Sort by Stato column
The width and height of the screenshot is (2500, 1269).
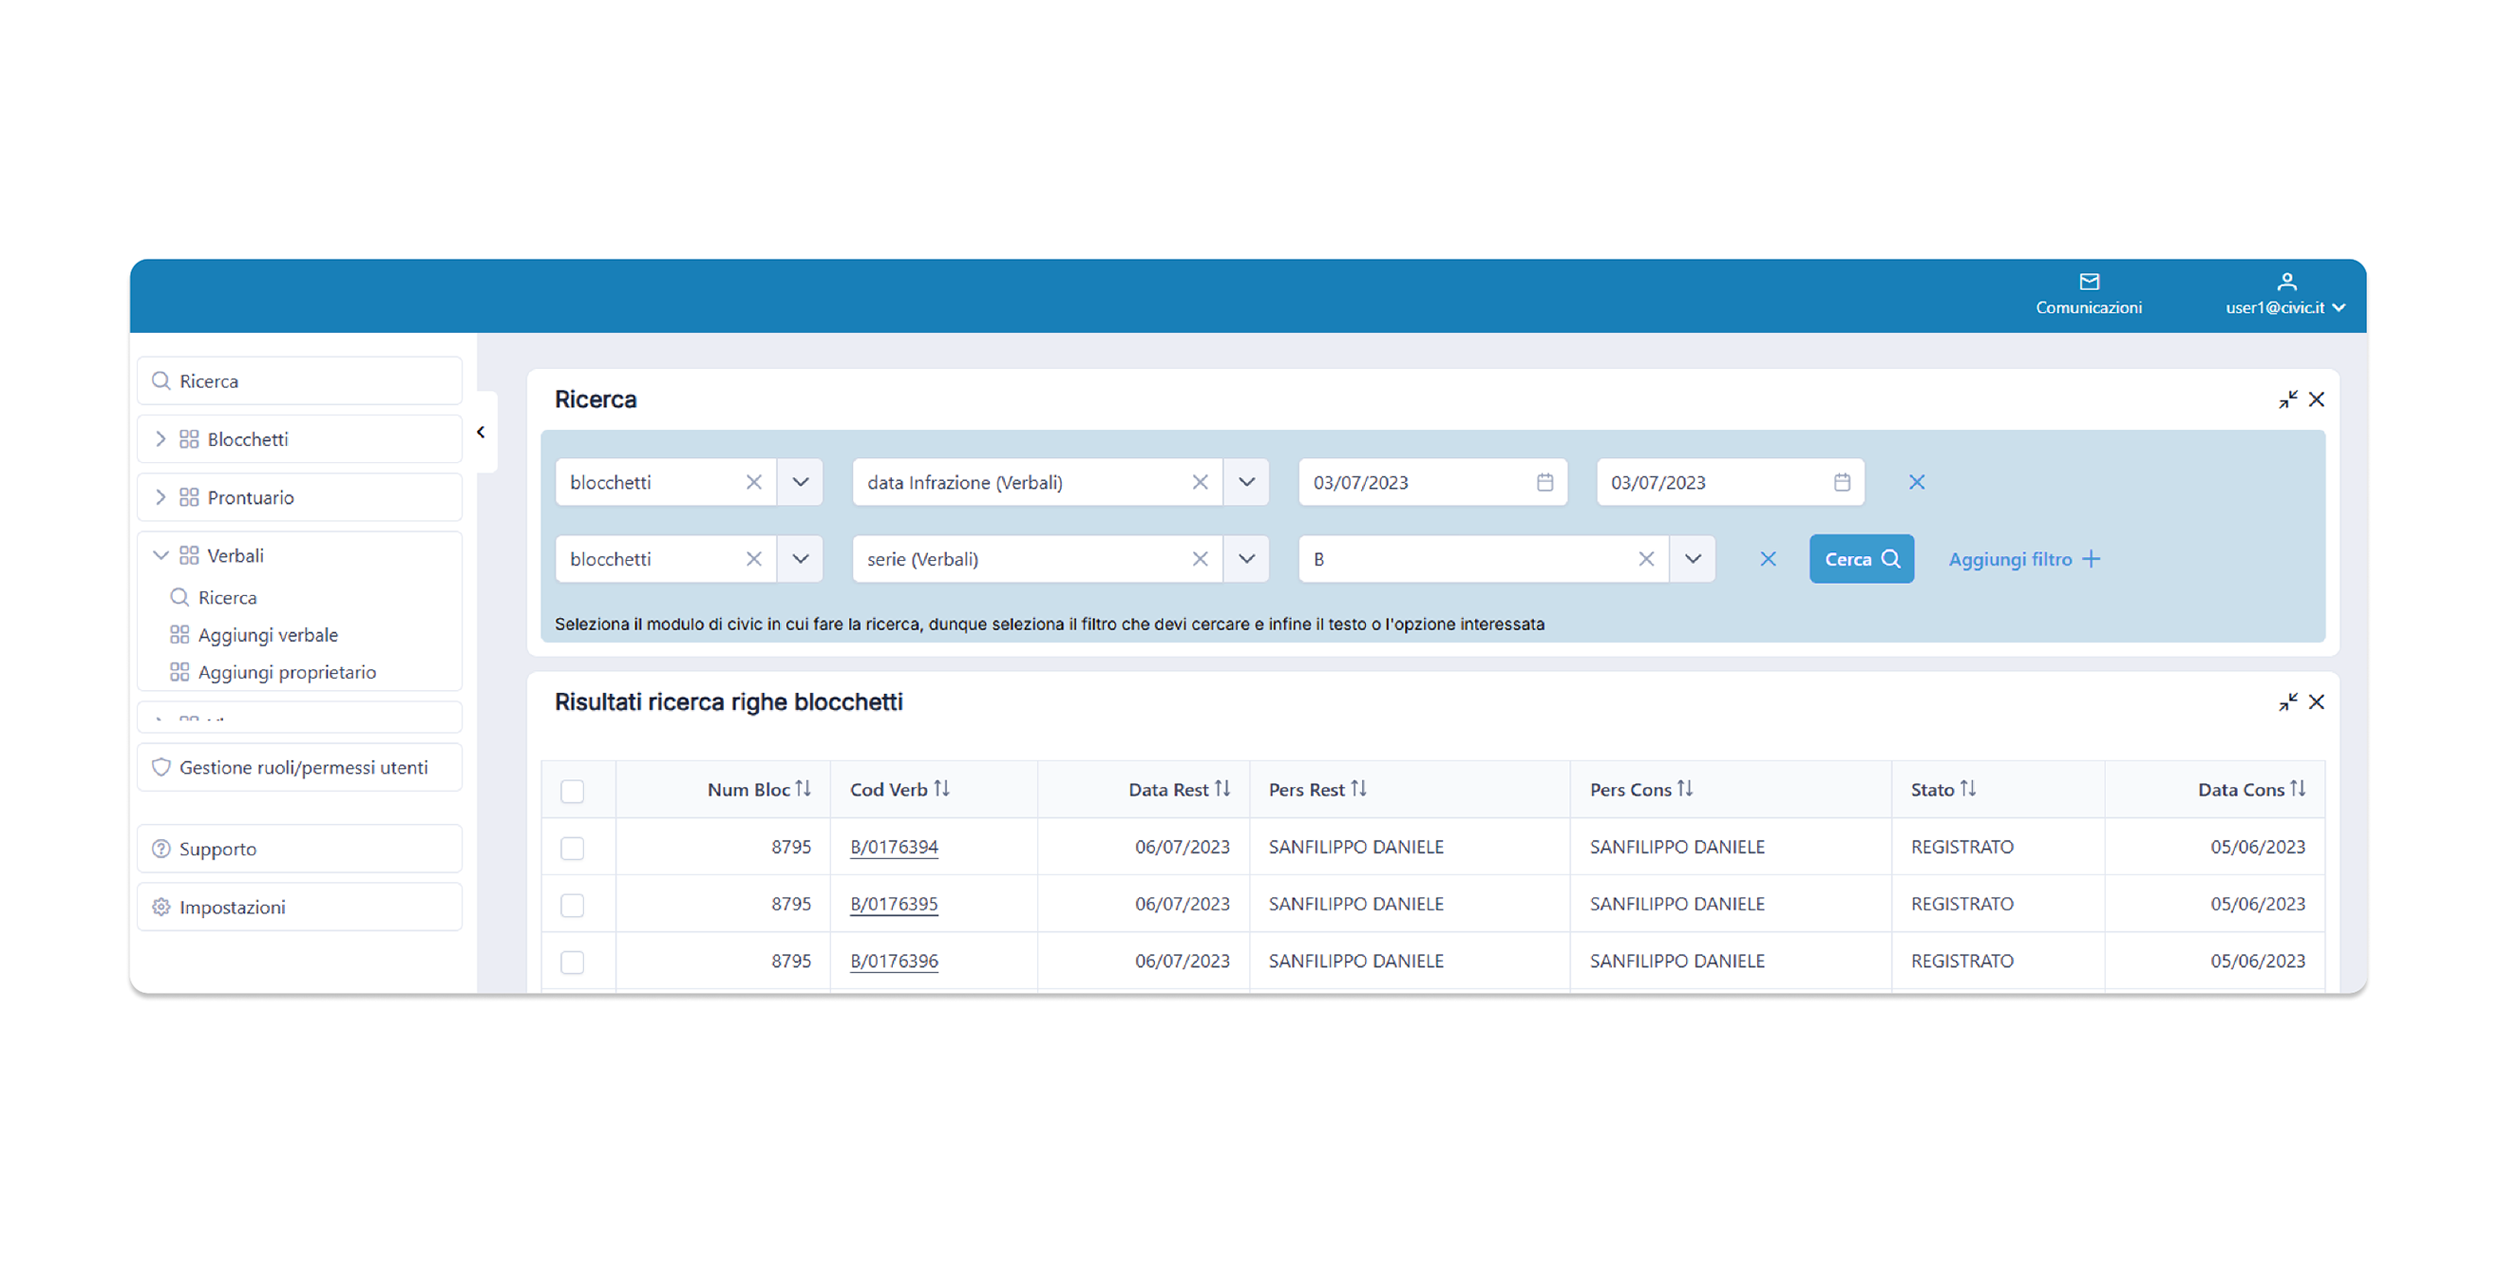(x=1968, y=789)
